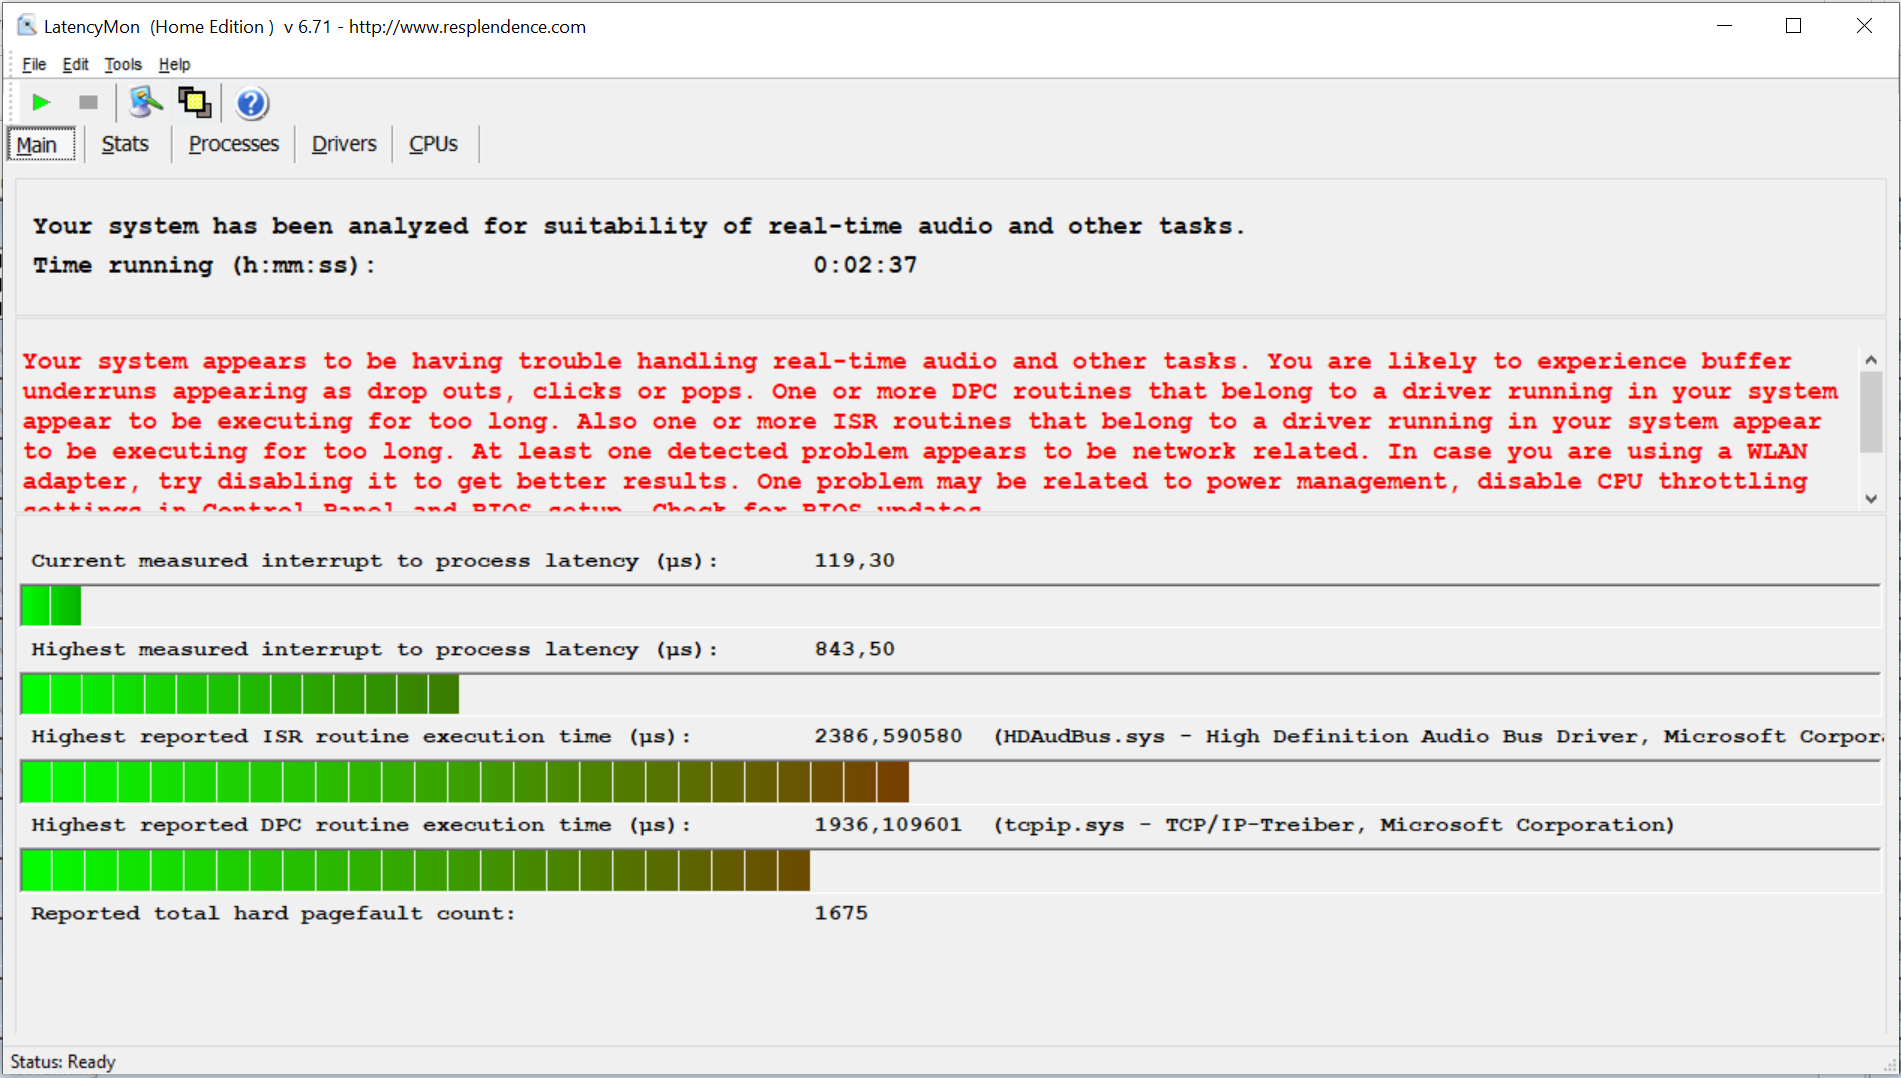Click the scroll up arrow of the warning text
Screen dimensions: 1901x1078
click(x=1871, y=359)
